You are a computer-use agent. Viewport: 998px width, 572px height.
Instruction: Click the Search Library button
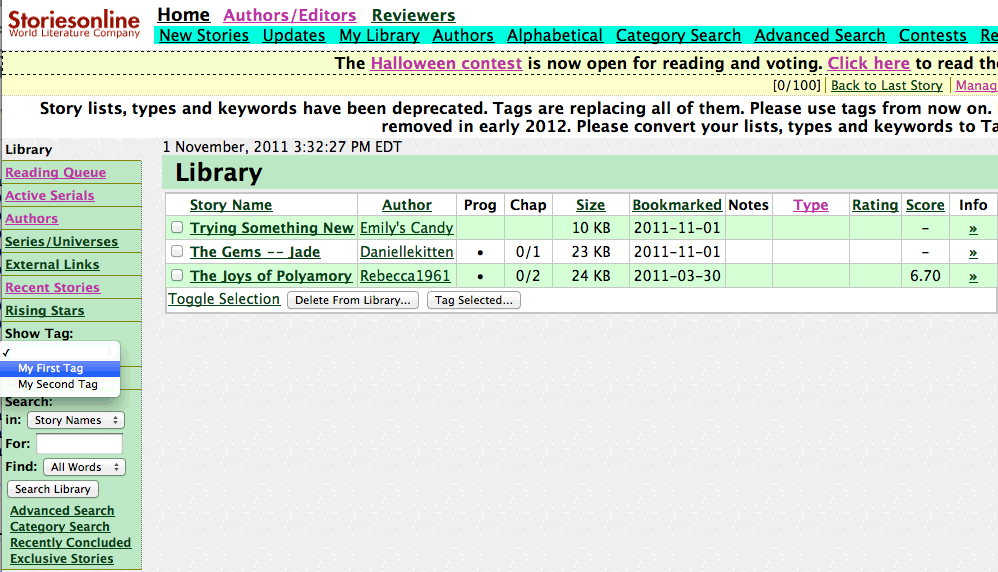(x=53, y=489)
